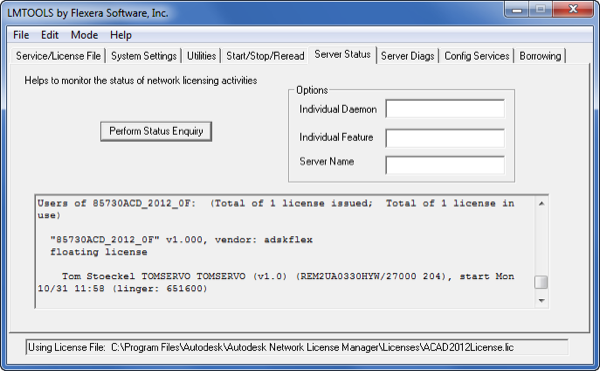Click the 'floating license' text line
The height and width of the screenshot is (371, 600).
[99, 252]
